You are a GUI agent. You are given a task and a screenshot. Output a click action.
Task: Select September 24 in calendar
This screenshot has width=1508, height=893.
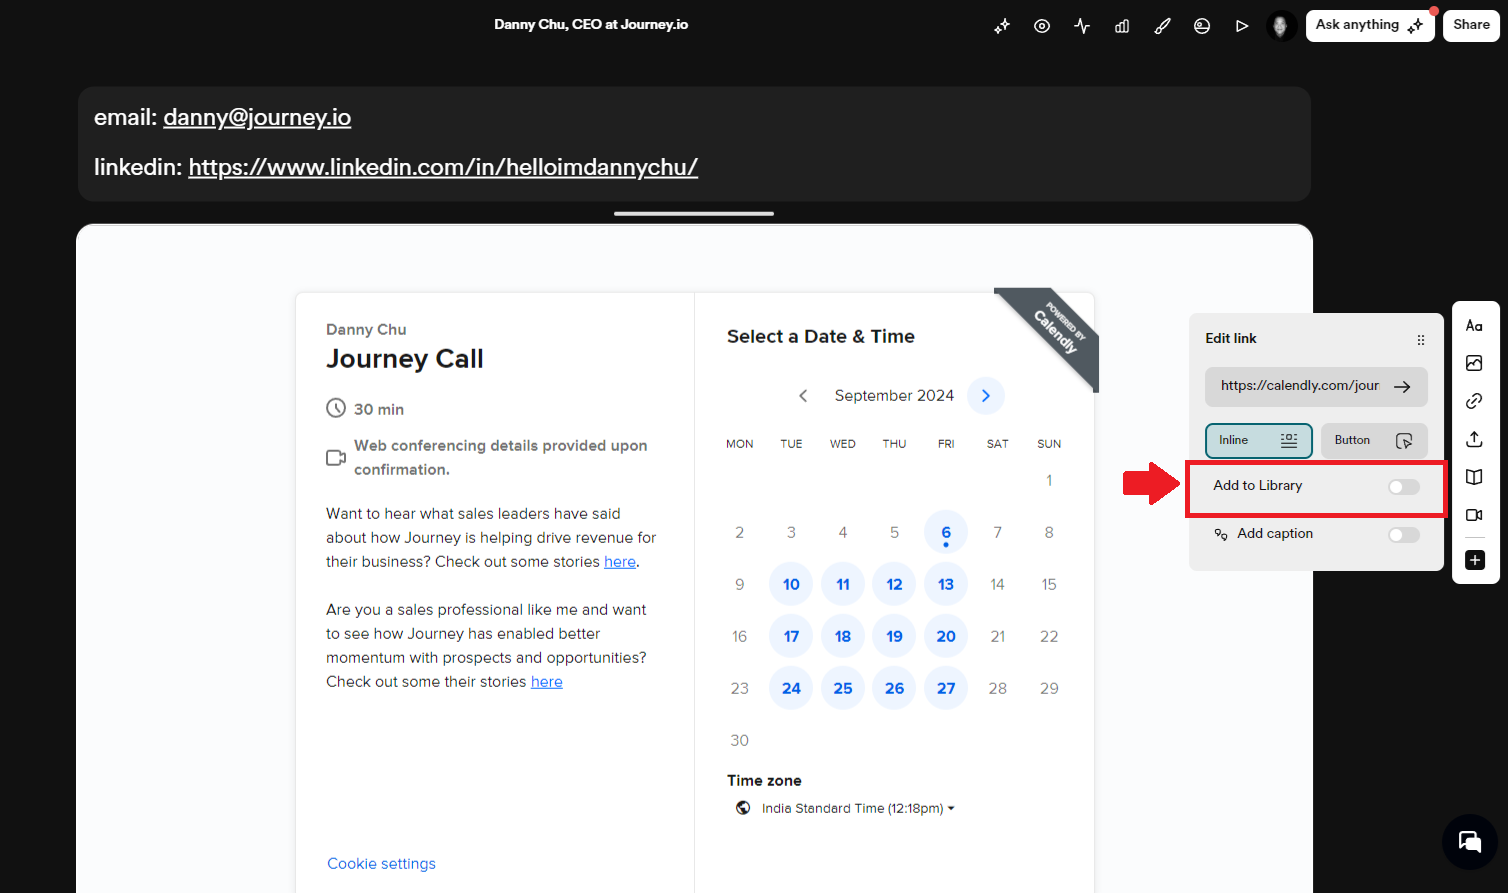tap(791, 689)
